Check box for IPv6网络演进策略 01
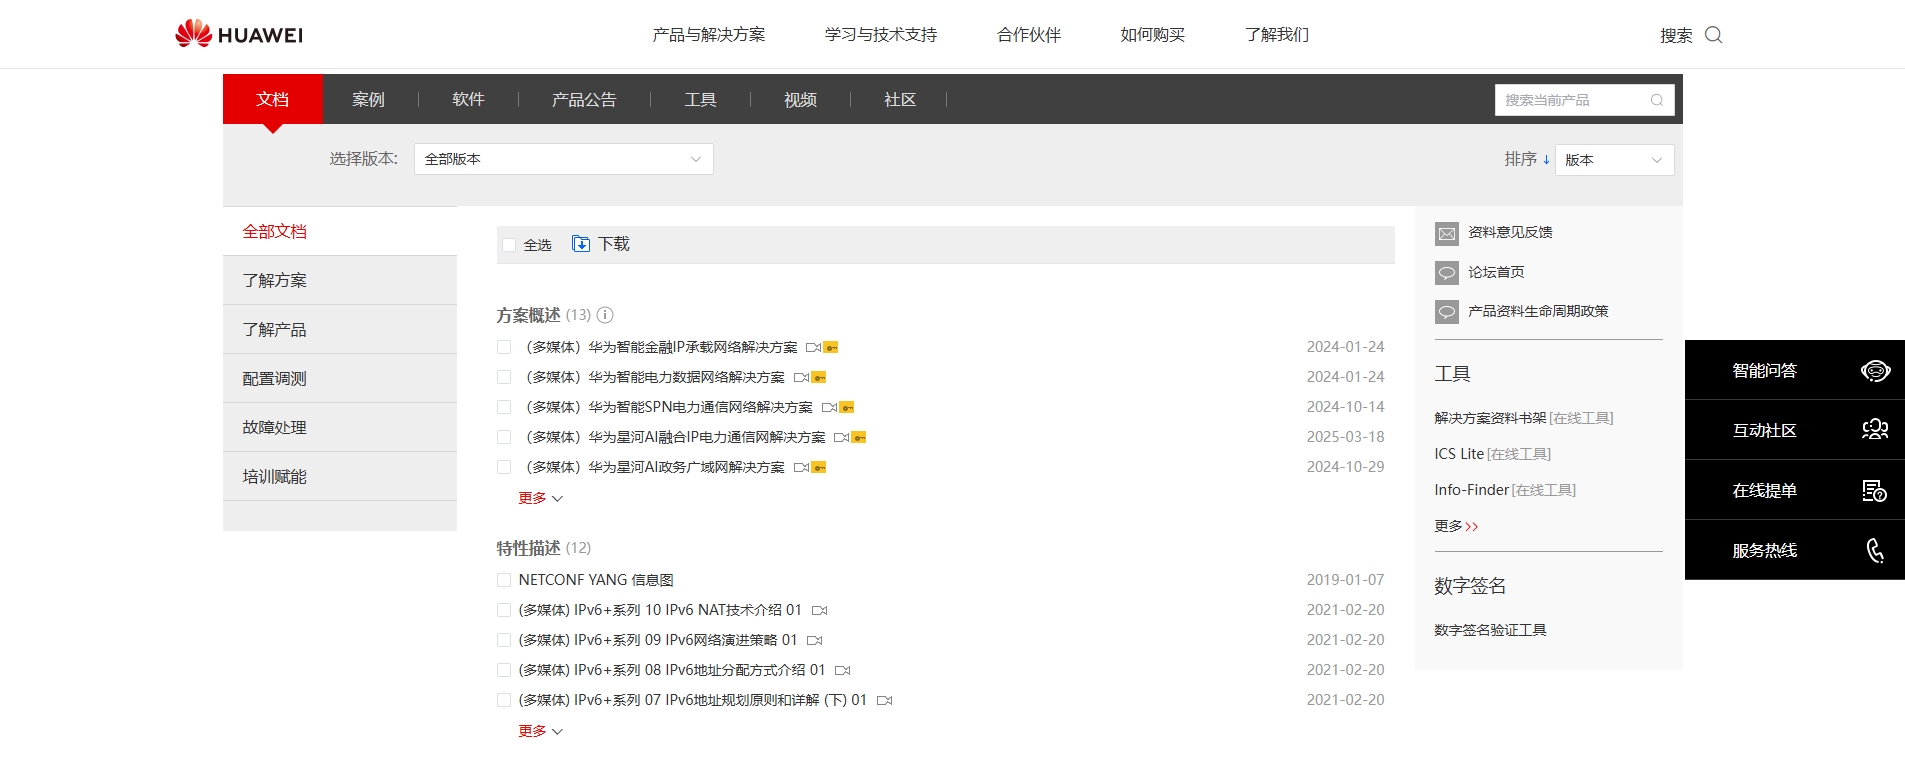The image size is (1905, 758). (504, 640)
